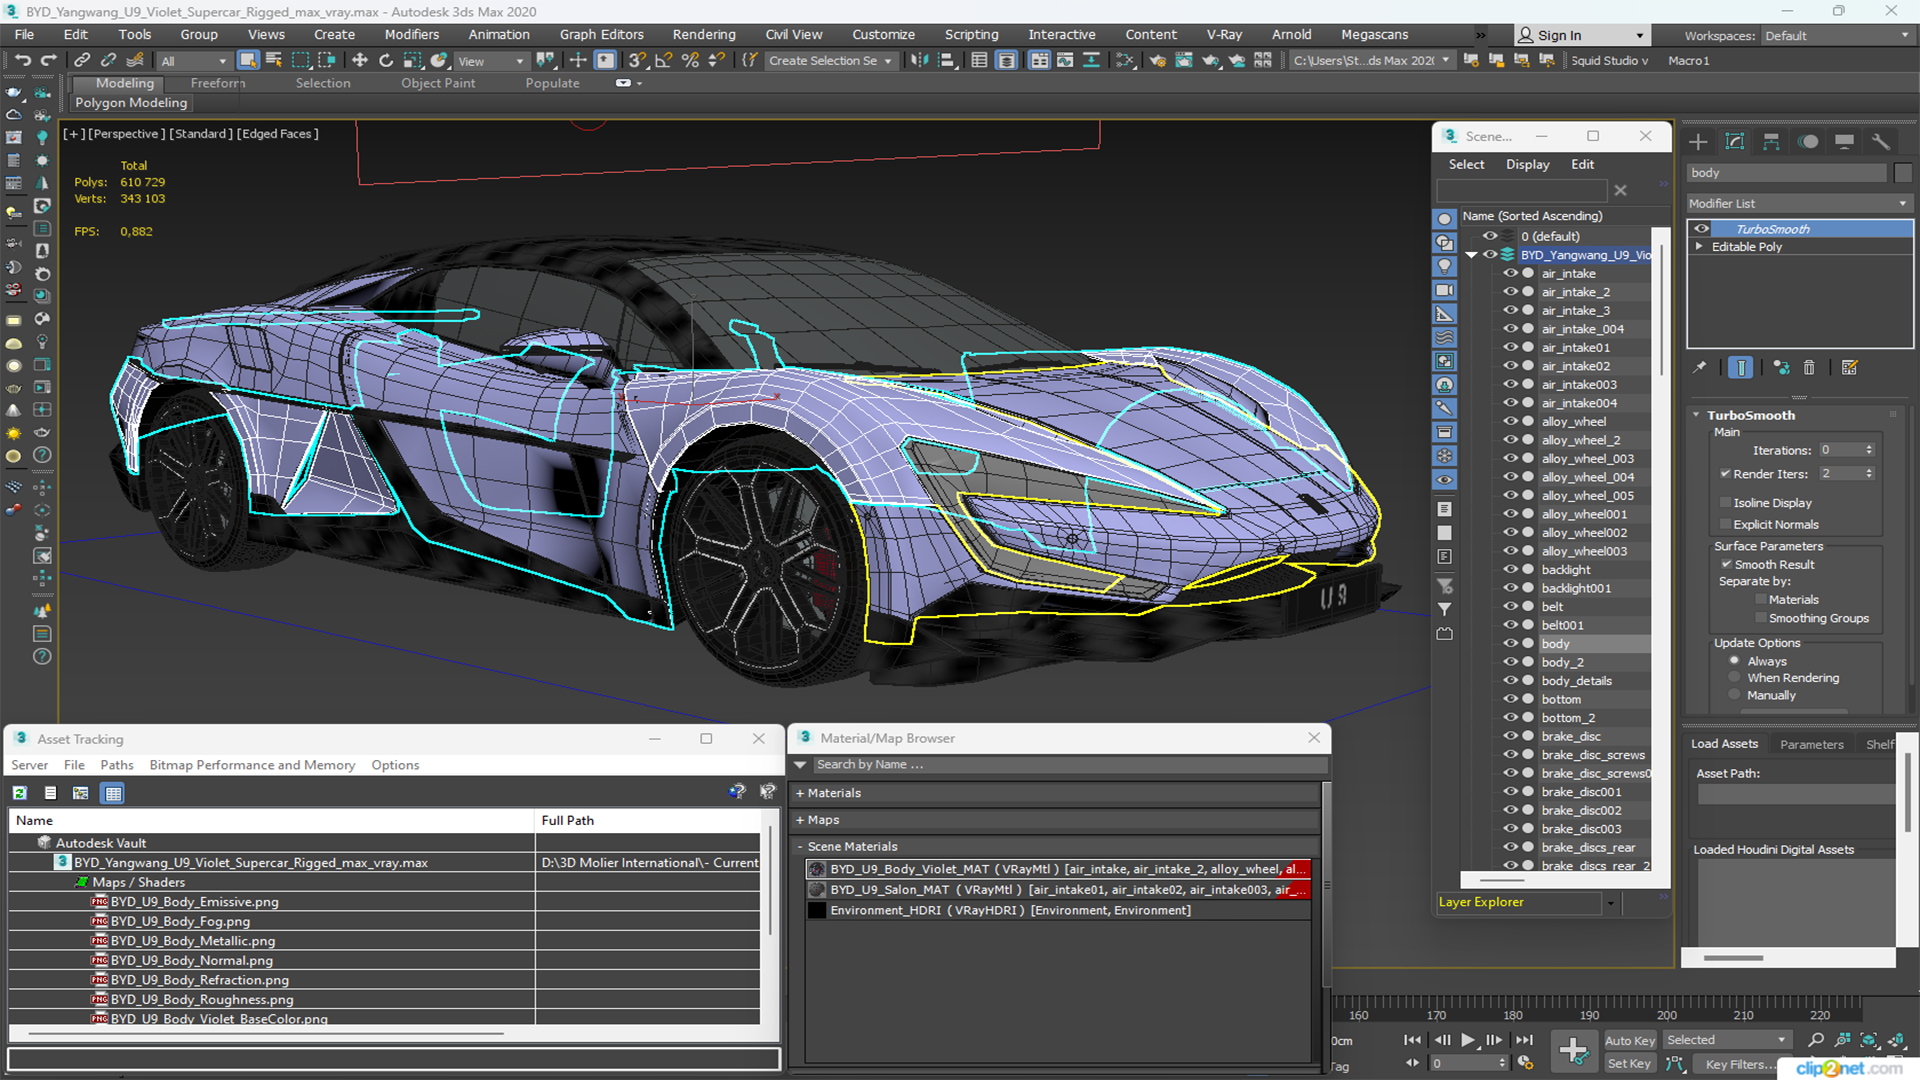Screen dimensions: 1920x1080
Task: Click Zoom Extents Selected viewport icon
Action: click(x=1868, y=1040)
